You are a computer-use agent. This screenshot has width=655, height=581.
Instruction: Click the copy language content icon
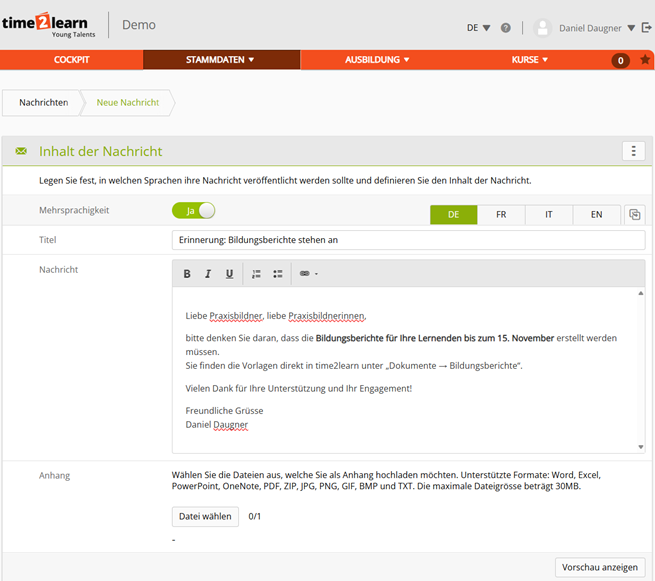(634, 215)
